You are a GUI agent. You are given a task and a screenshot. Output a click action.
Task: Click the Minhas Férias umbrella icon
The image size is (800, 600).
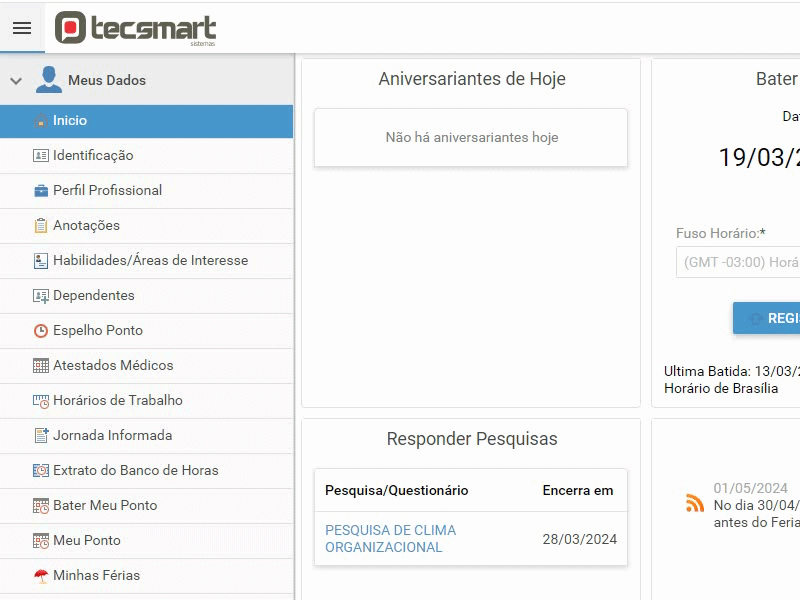pyautogui.click(x=41, y=576)
